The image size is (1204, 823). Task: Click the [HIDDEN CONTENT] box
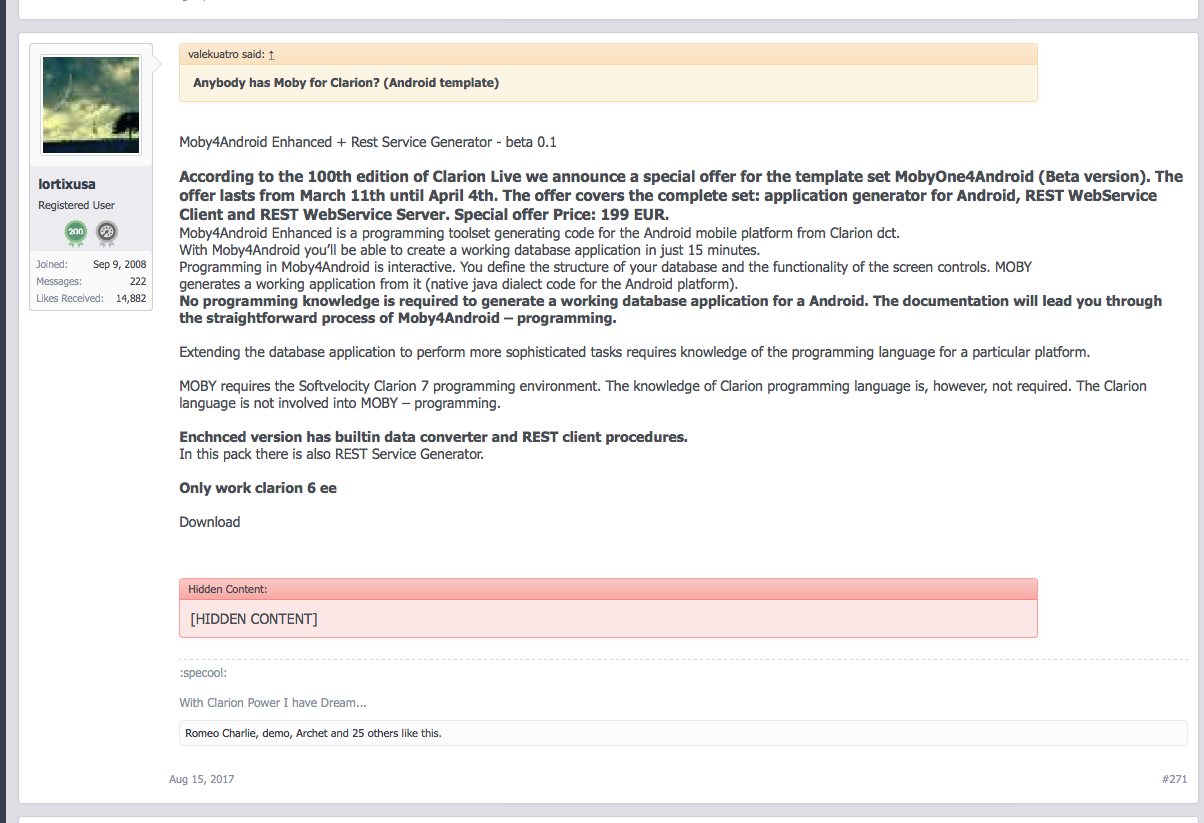254,619
